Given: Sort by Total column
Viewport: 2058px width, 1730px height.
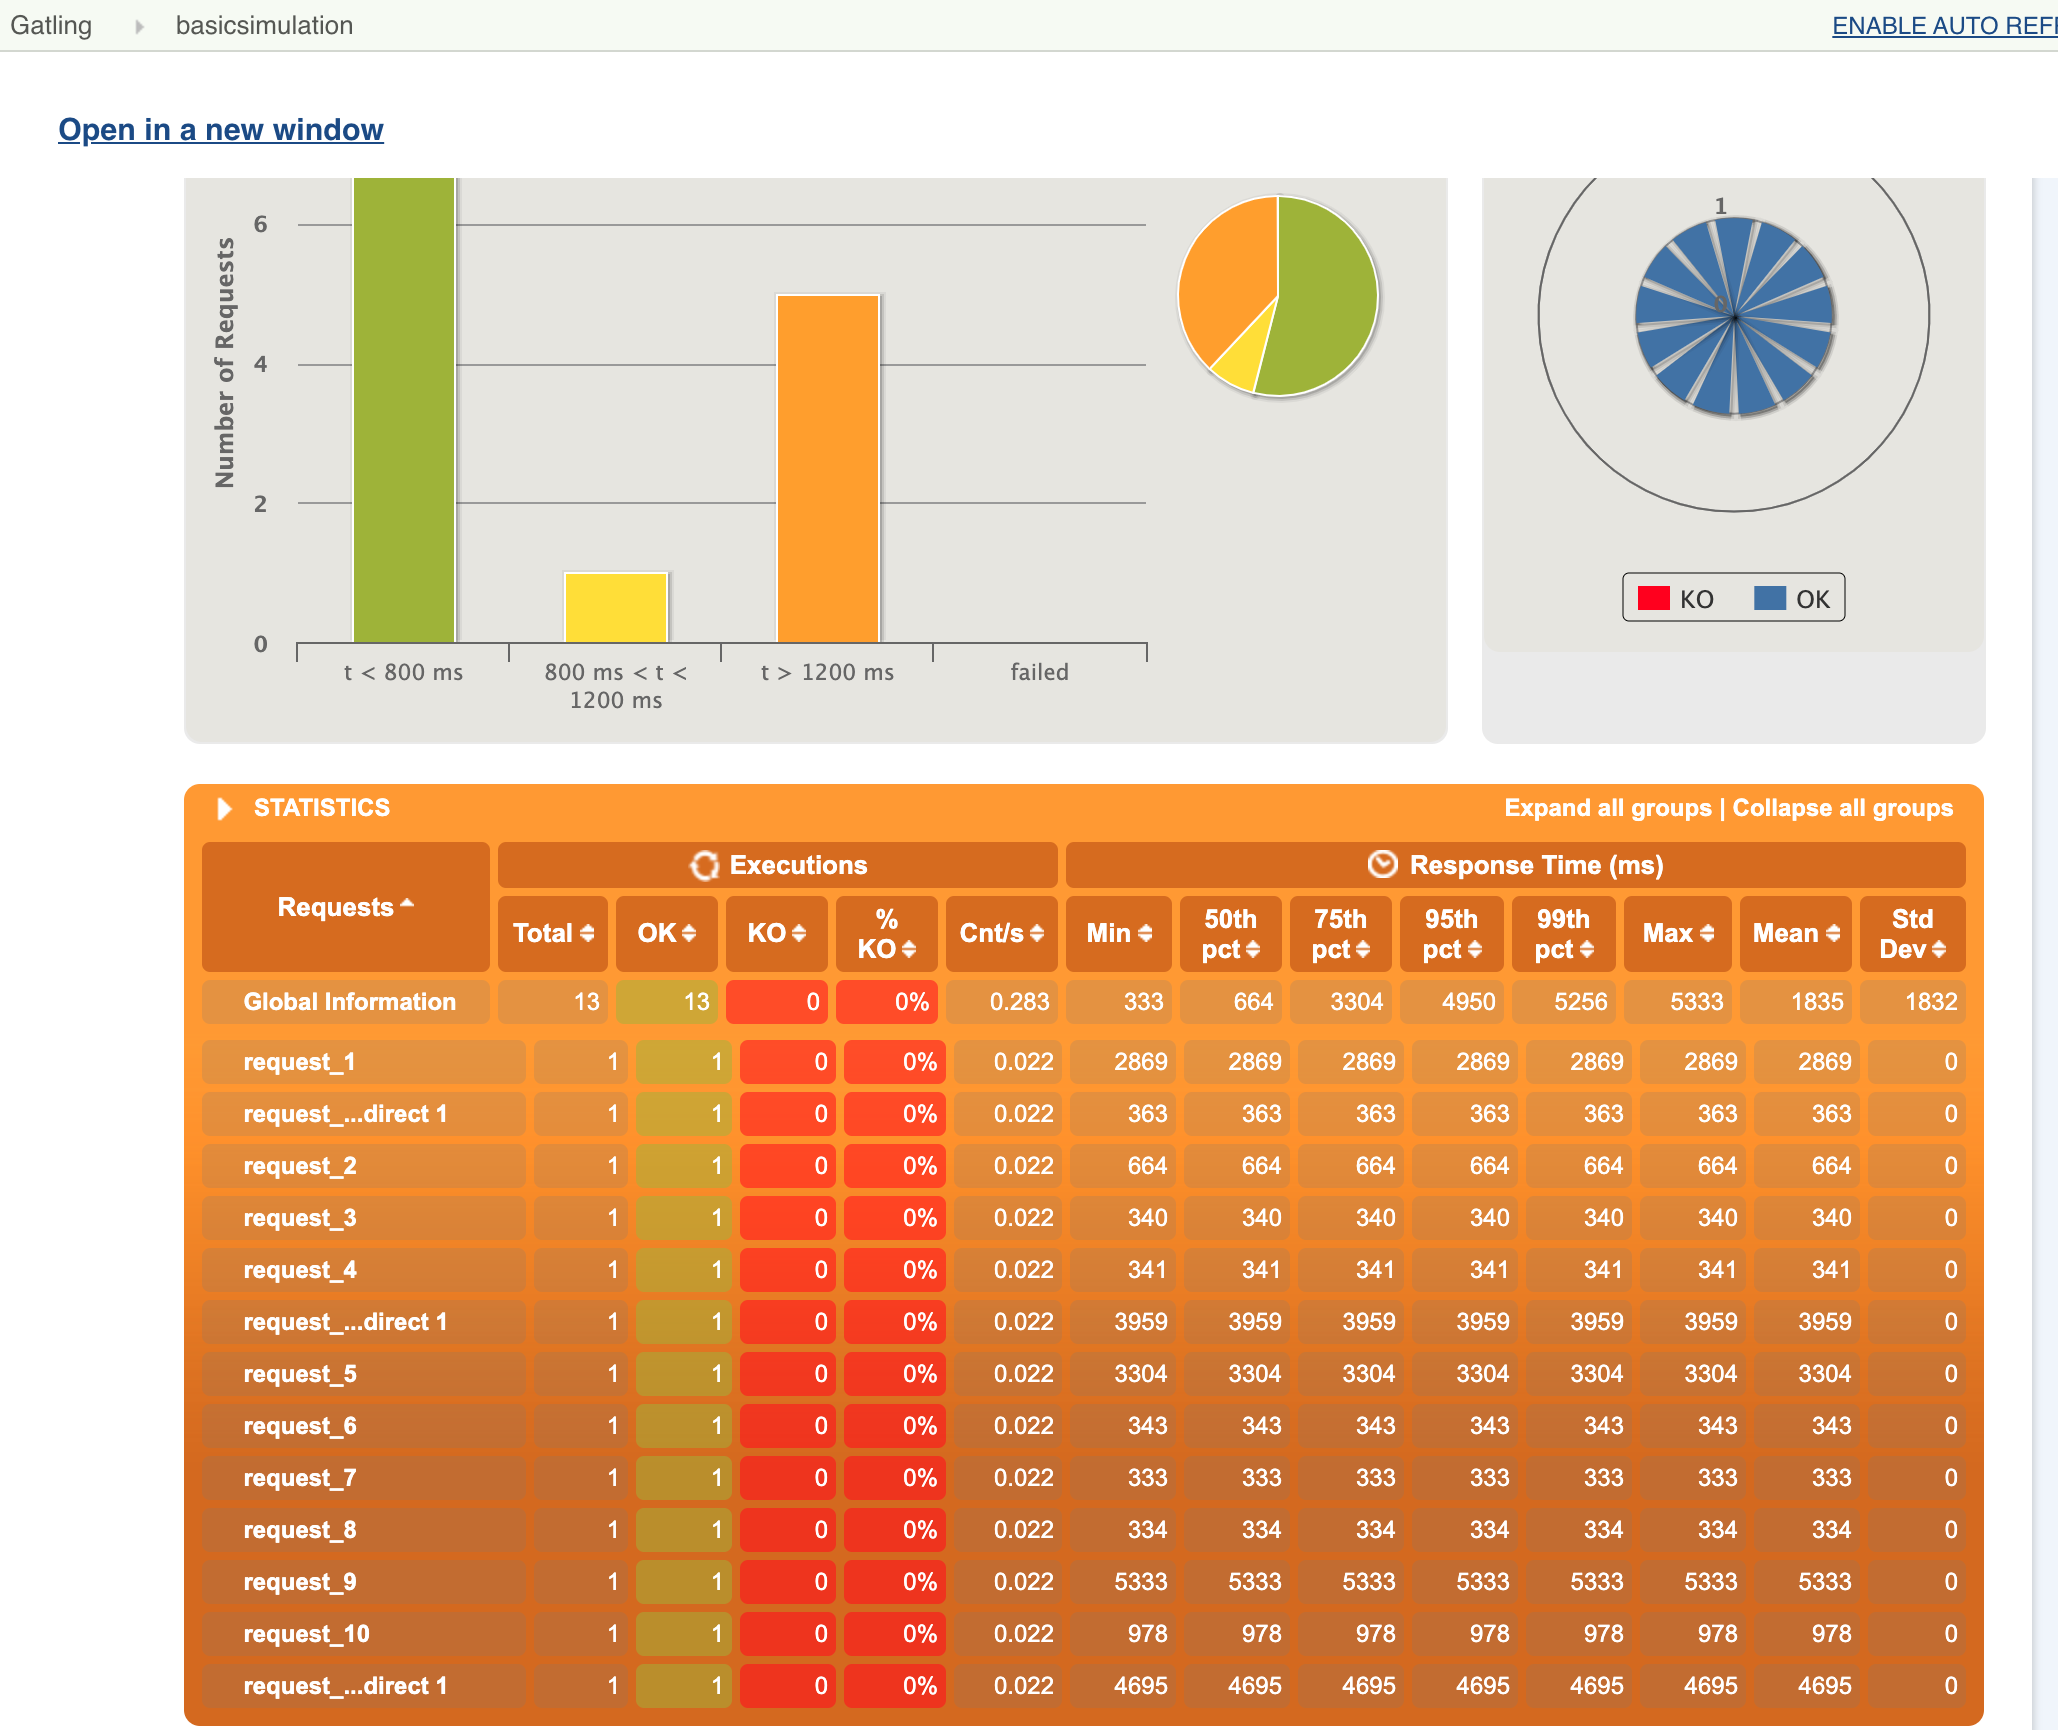Looking at the screenshot, I should [x=553, y=933].
